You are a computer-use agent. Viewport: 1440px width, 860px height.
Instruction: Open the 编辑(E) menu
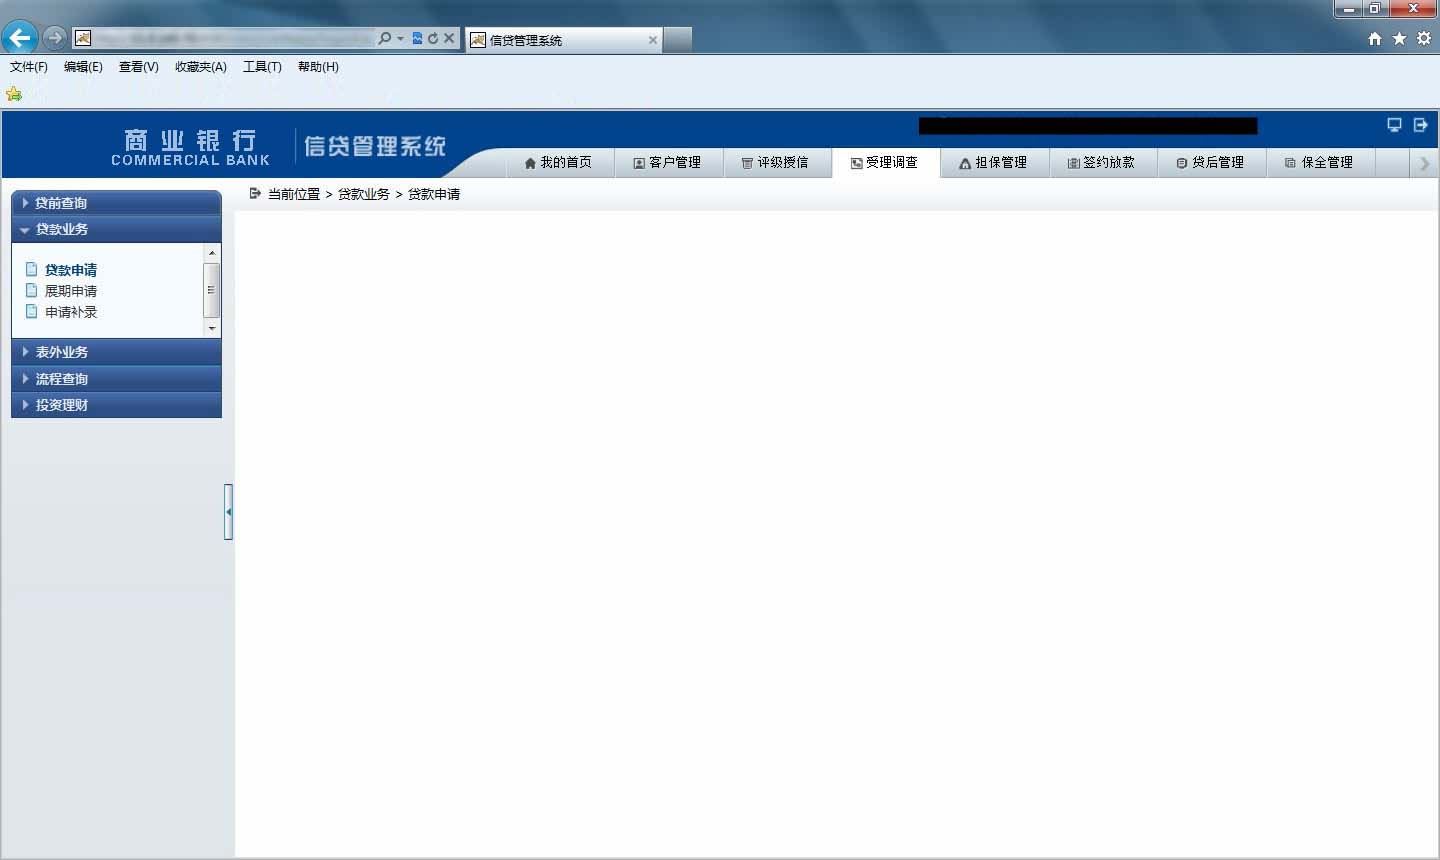[x=83, y=67]
